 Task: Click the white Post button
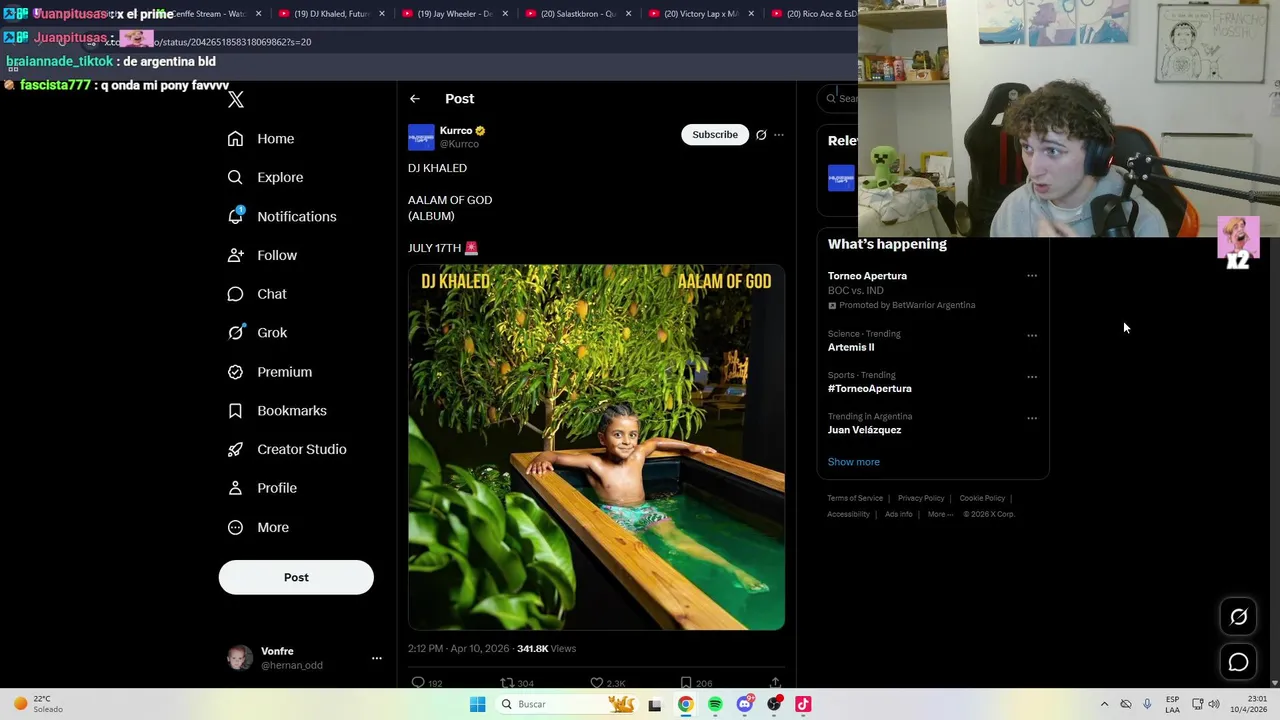pos(296,577)
